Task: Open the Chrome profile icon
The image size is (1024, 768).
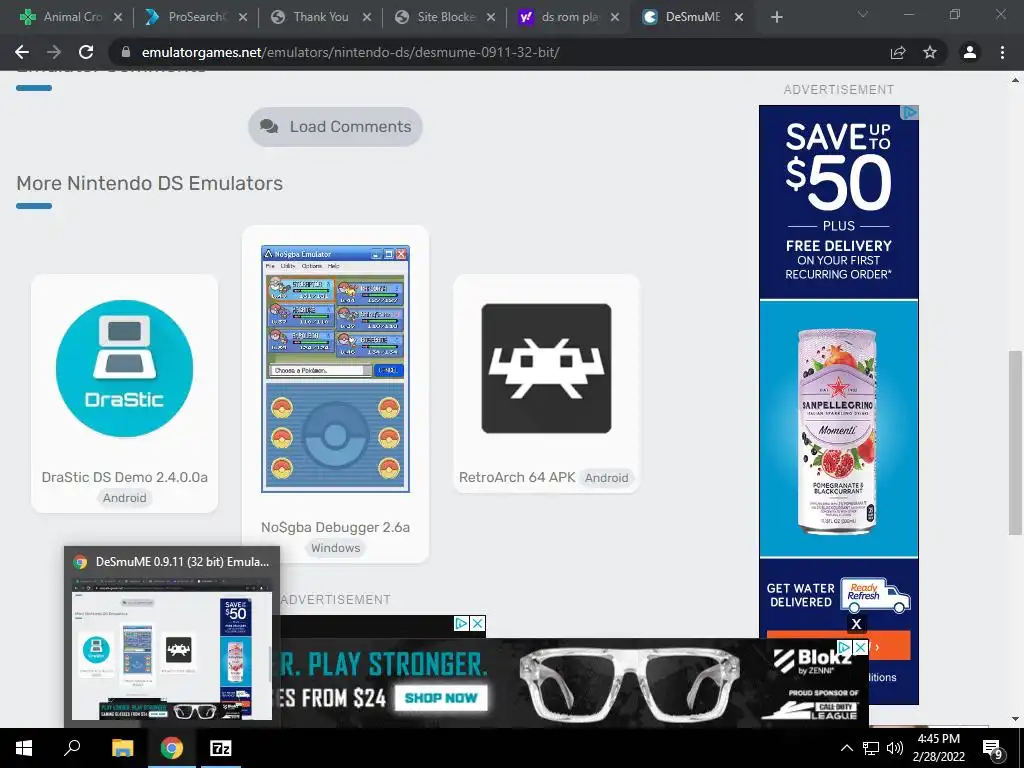Action: (970, 52)
